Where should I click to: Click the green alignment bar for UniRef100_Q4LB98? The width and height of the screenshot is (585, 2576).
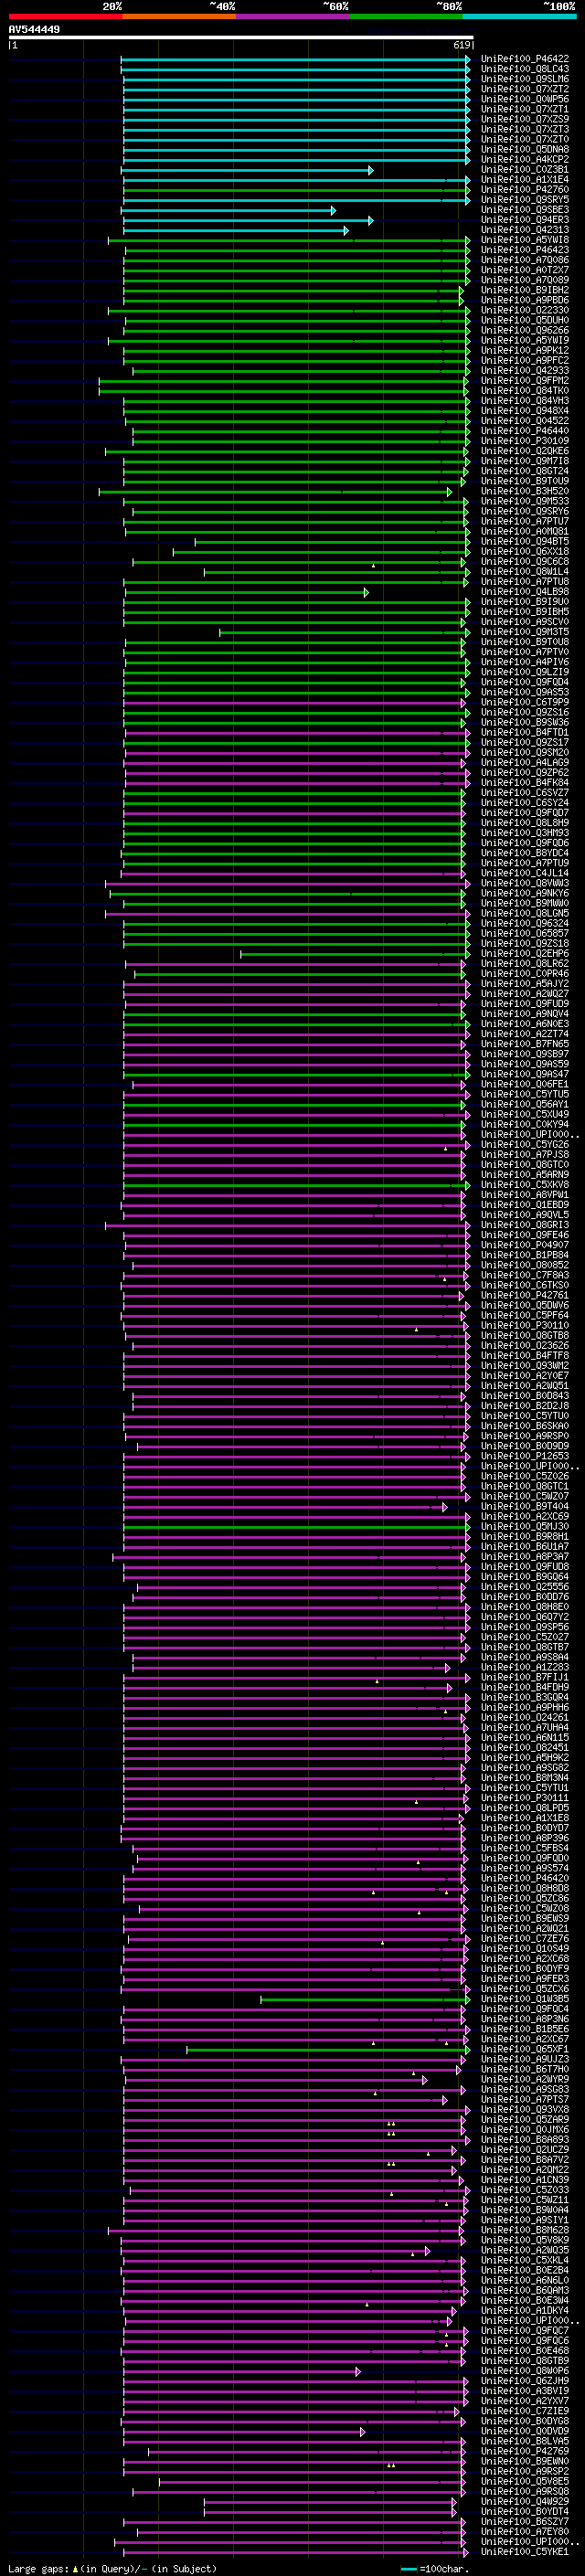tap(247, 592)
